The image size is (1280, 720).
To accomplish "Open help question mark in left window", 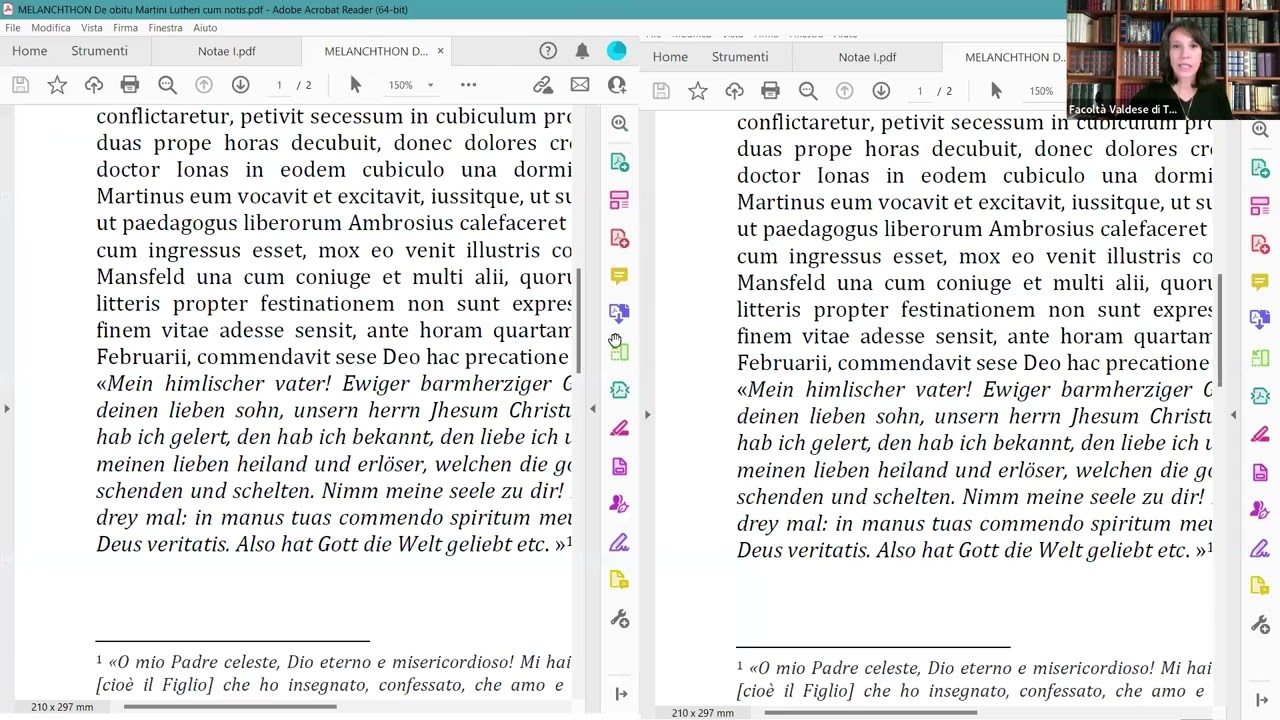I will point(548,51).
